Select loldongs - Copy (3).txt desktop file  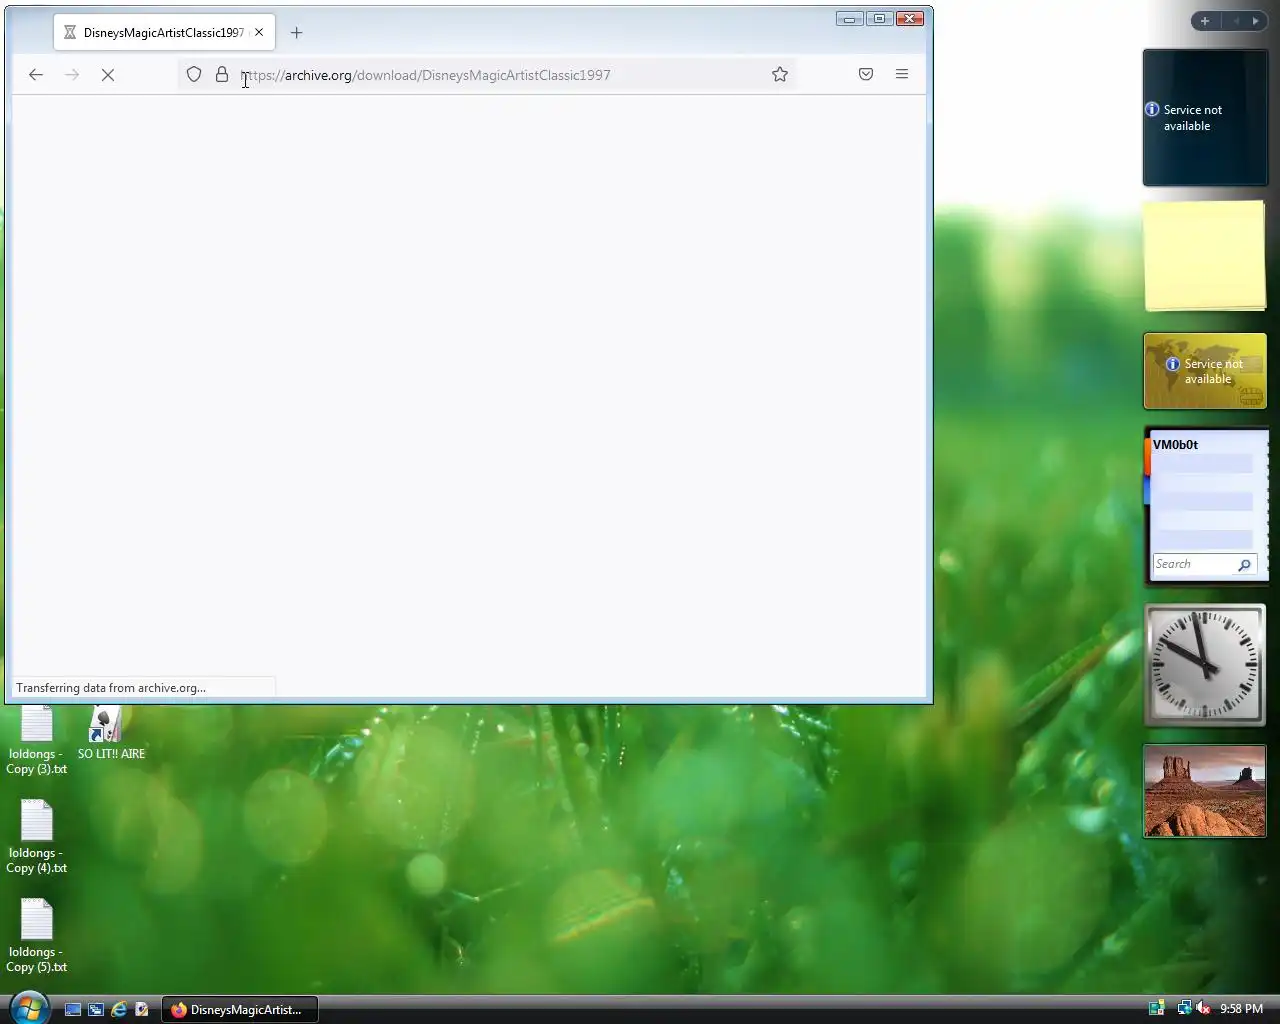37,741
